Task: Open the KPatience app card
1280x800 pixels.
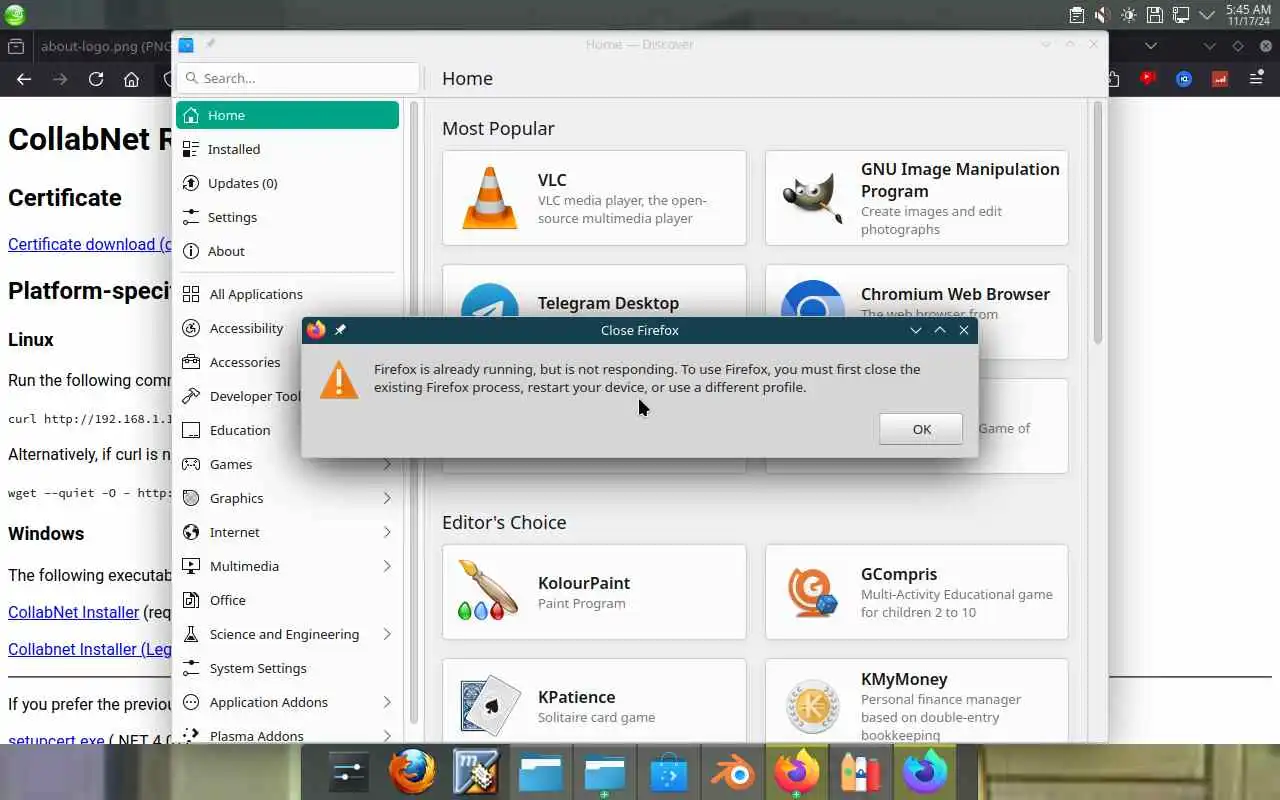Action: coord(594,700)
